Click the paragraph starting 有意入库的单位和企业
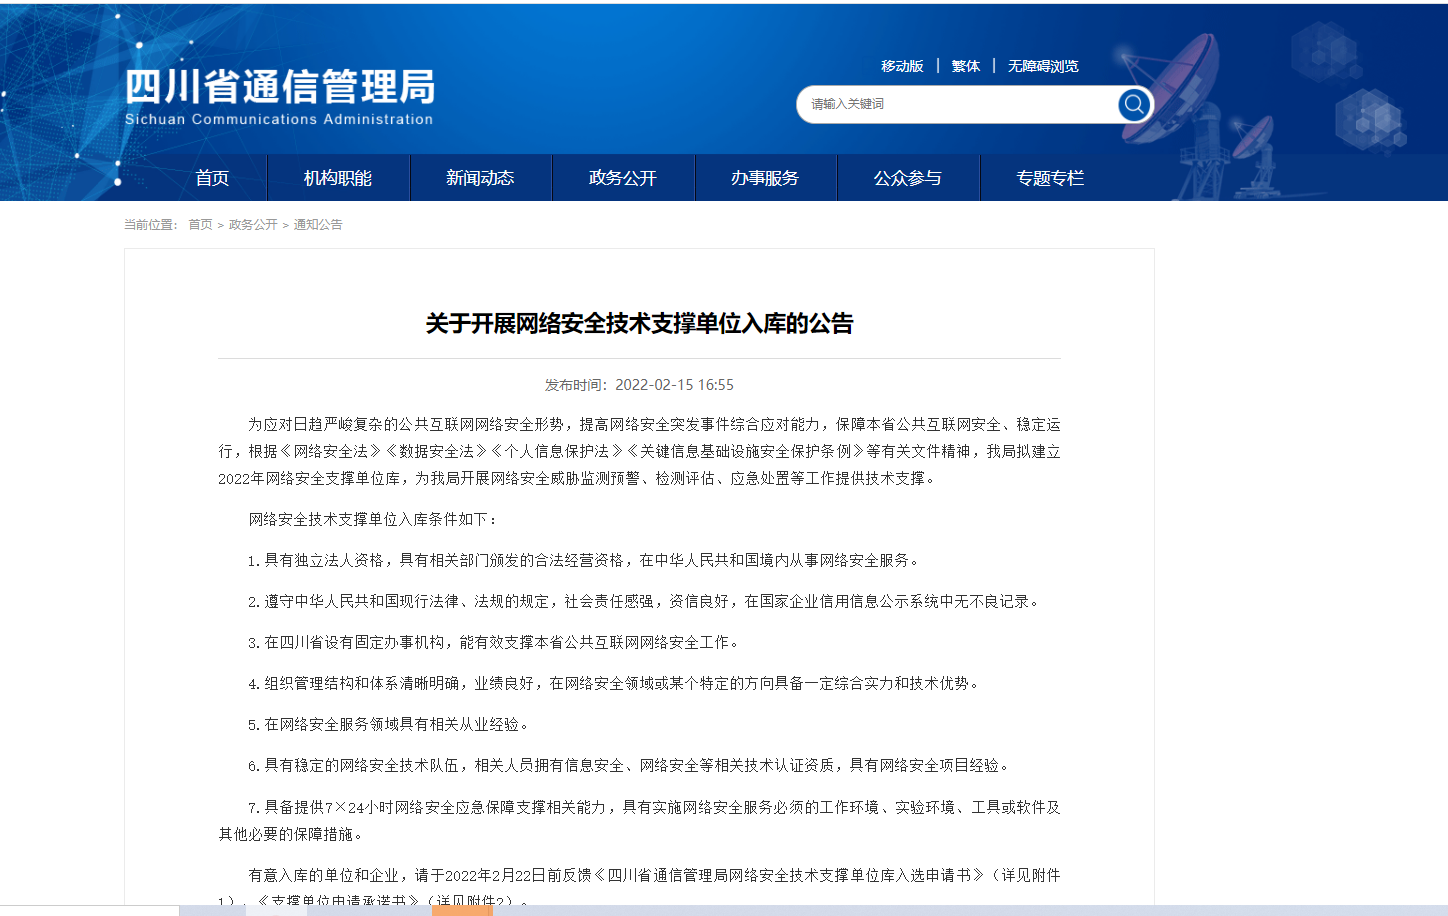The height and width of the screenshot is (916, 1448). pos(639,888)
